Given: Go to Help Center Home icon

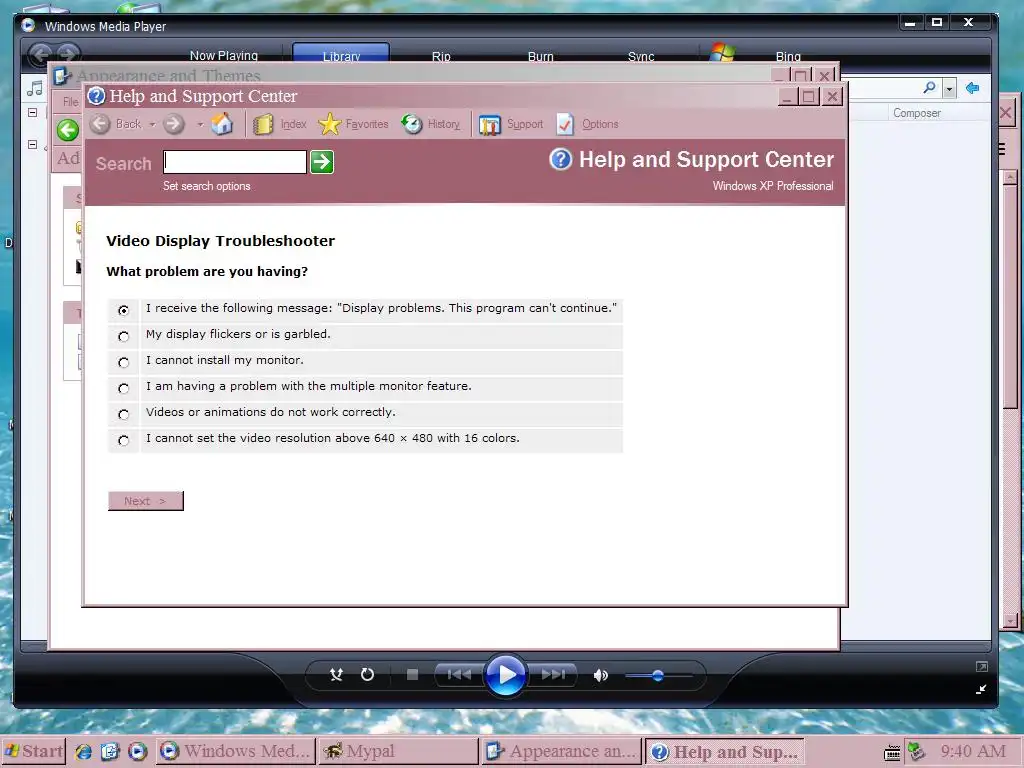Looking at the screenshot, I should click(222, 123).
